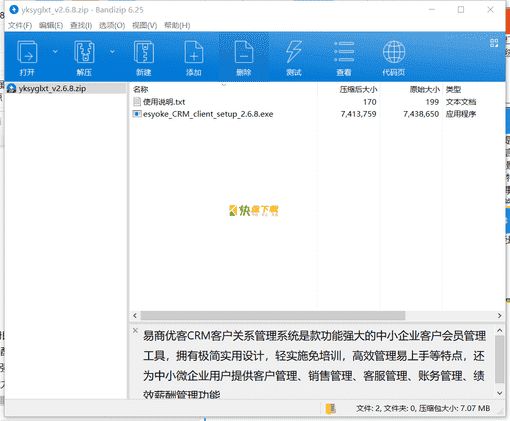Select esyoke_CRM_client_setup_2.6.8.exe file

tap(208, 114)
